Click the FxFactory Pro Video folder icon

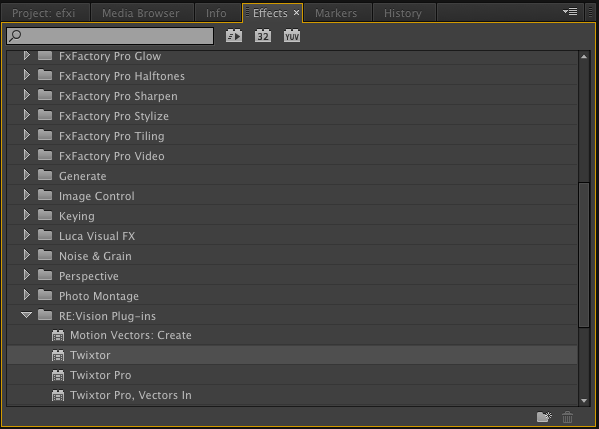pyautogui.click(x=45, y=155)
